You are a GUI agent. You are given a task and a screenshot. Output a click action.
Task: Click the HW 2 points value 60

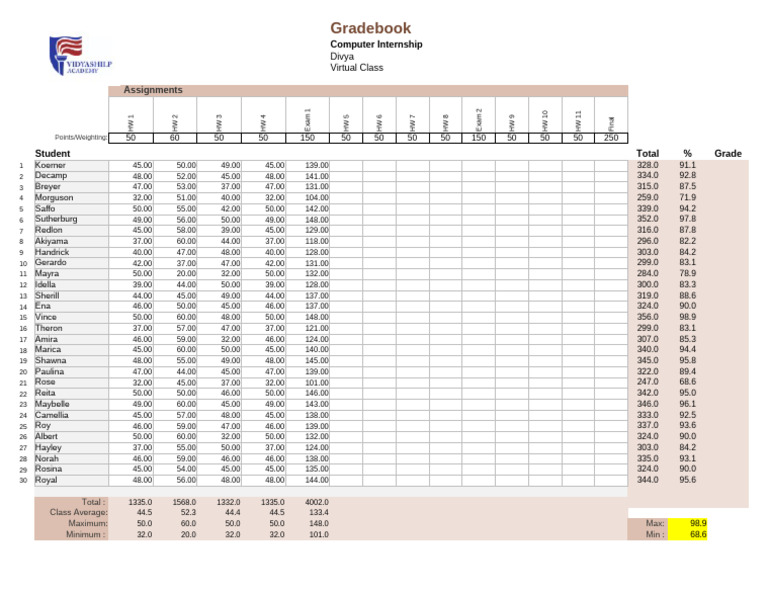pyautogui.click(x=175, y=138)
